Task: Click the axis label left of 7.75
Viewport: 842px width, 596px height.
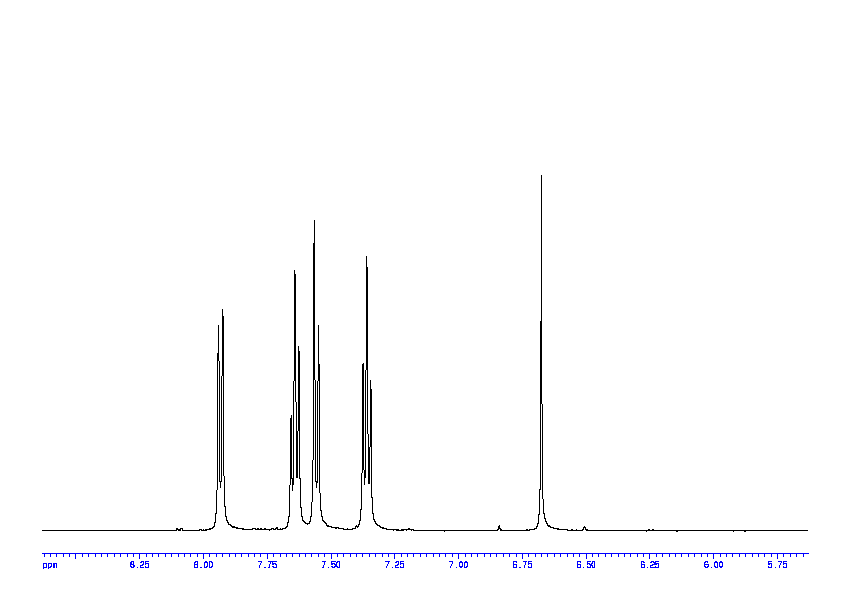Action: (x=203, y=565)
